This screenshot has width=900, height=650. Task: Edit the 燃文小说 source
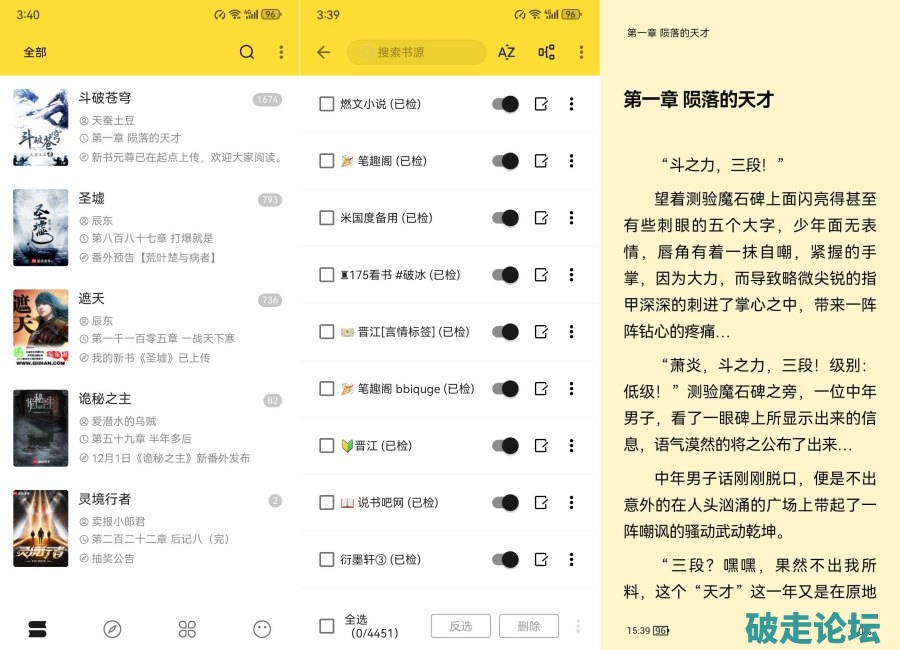click(541, 104)
